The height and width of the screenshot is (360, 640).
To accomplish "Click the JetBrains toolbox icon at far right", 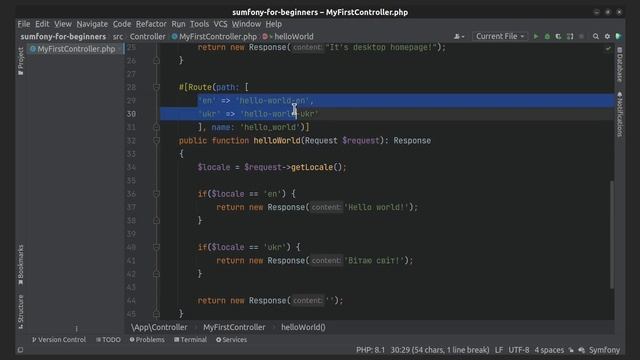I will point(619,36).
